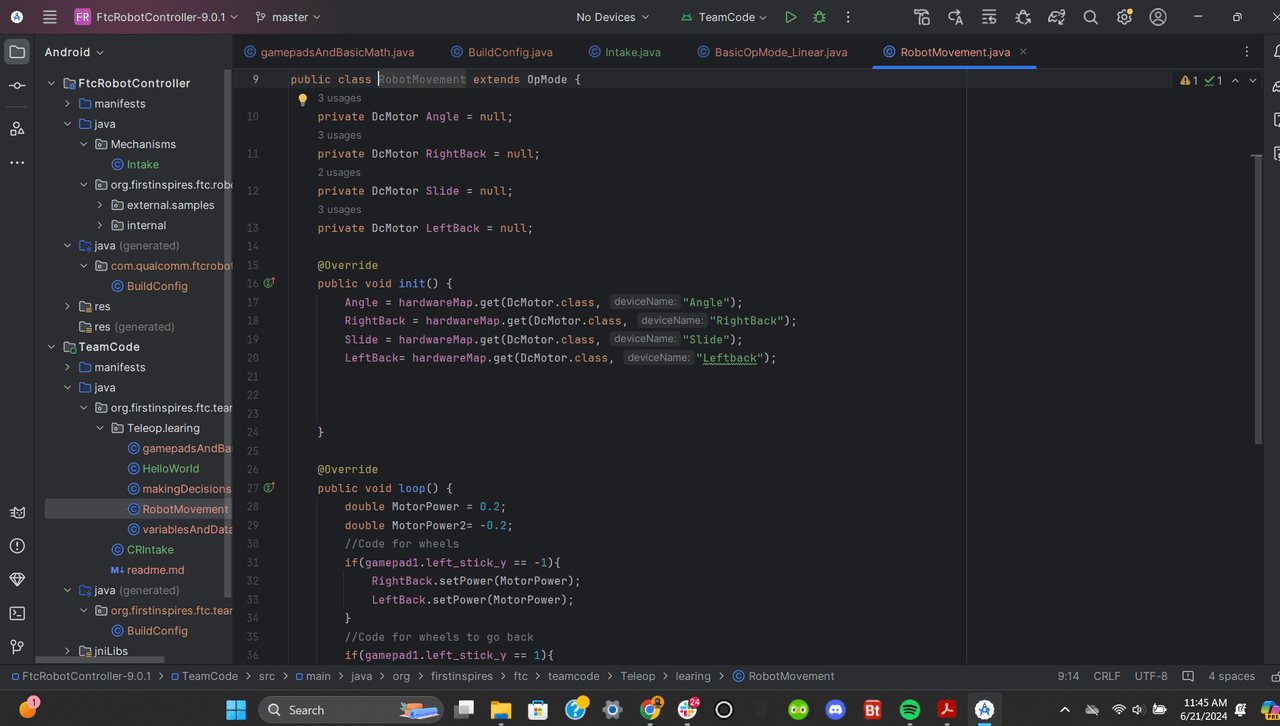
Task: Open the Terminal tool window
Action: coord(17,613)
